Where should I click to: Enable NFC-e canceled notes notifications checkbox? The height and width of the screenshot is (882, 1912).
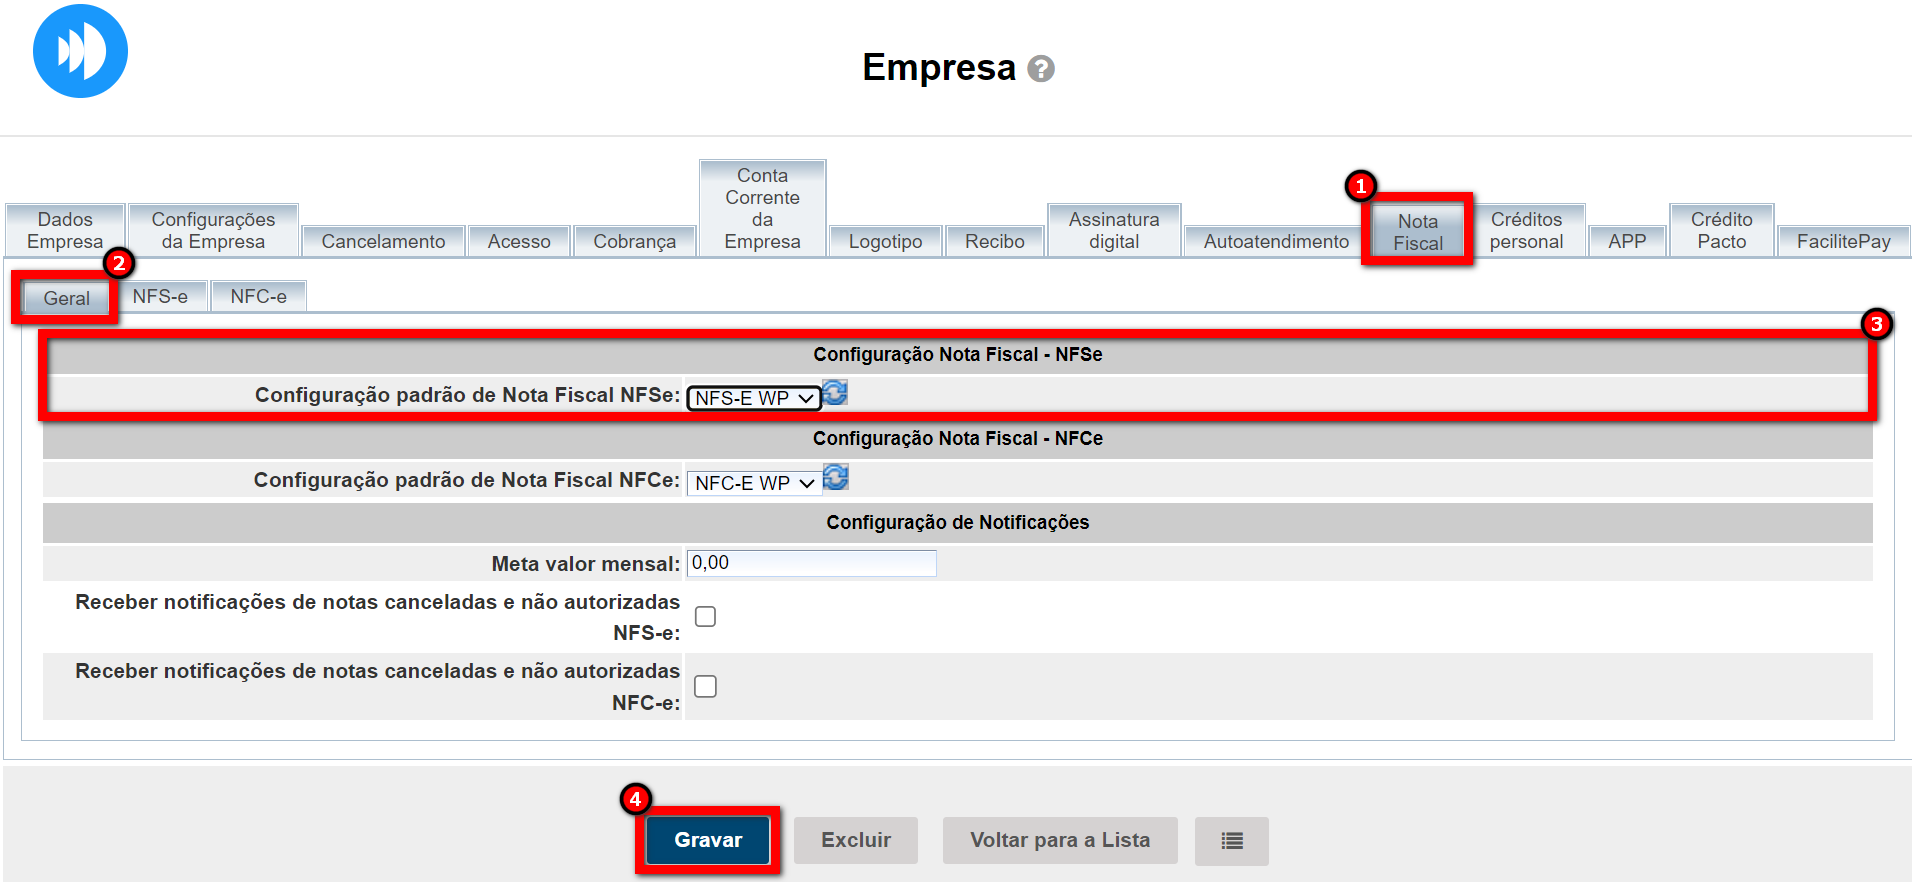tap(705, 686)
